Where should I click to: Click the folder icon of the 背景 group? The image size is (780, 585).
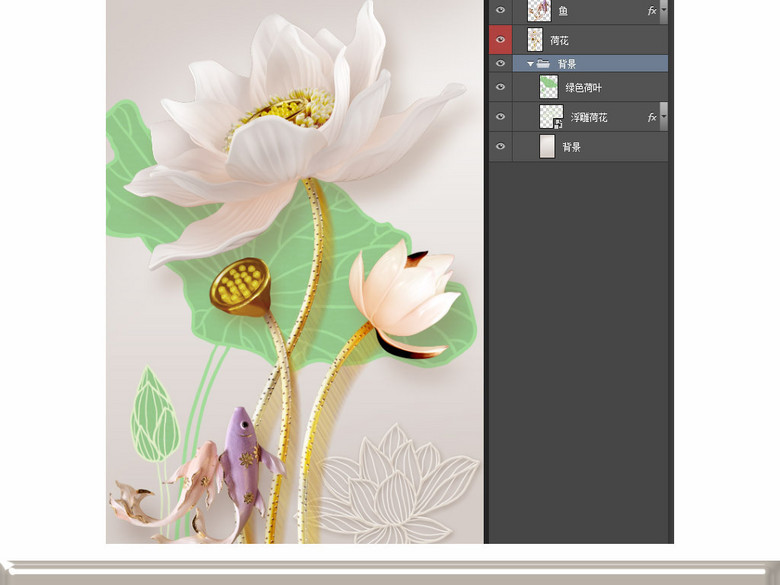[543, 64]
